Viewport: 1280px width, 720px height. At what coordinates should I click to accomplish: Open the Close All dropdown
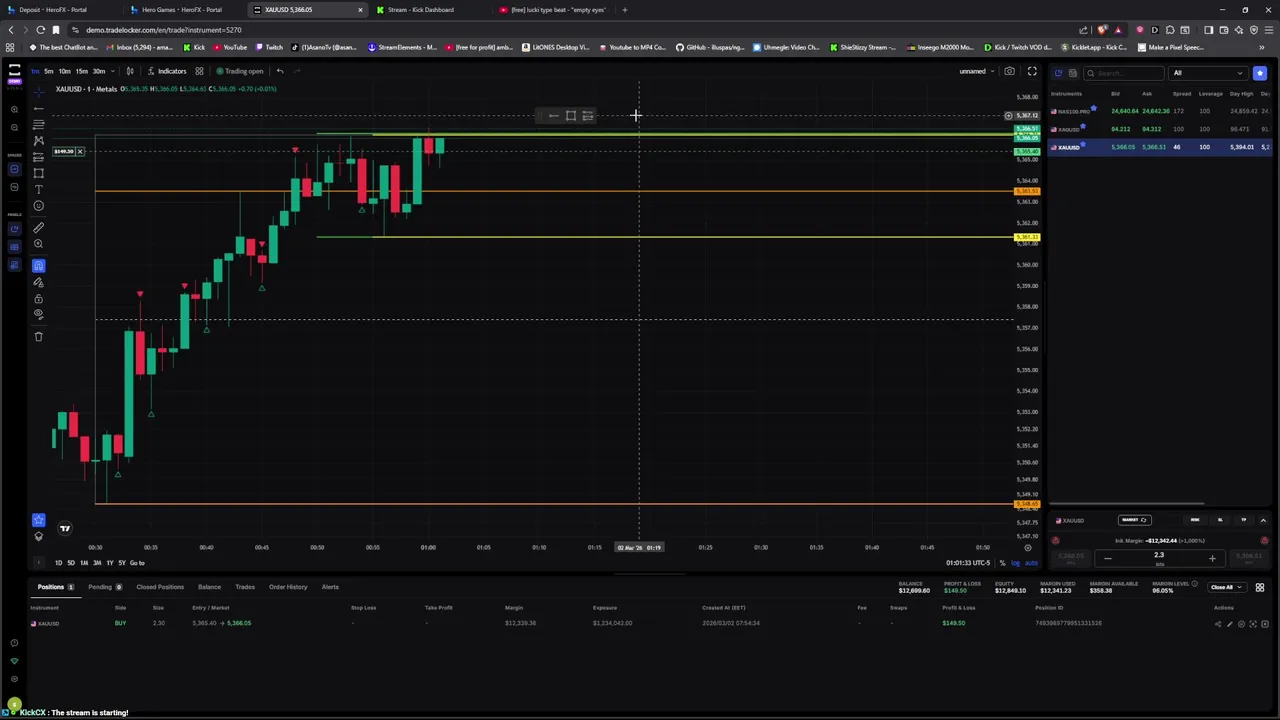pyautogui.click(x=1225, y=587)
